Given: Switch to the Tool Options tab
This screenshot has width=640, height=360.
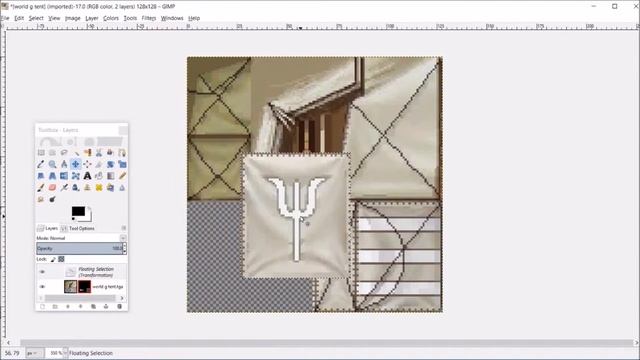Looking at the screenshot, I should coord(78,228).
